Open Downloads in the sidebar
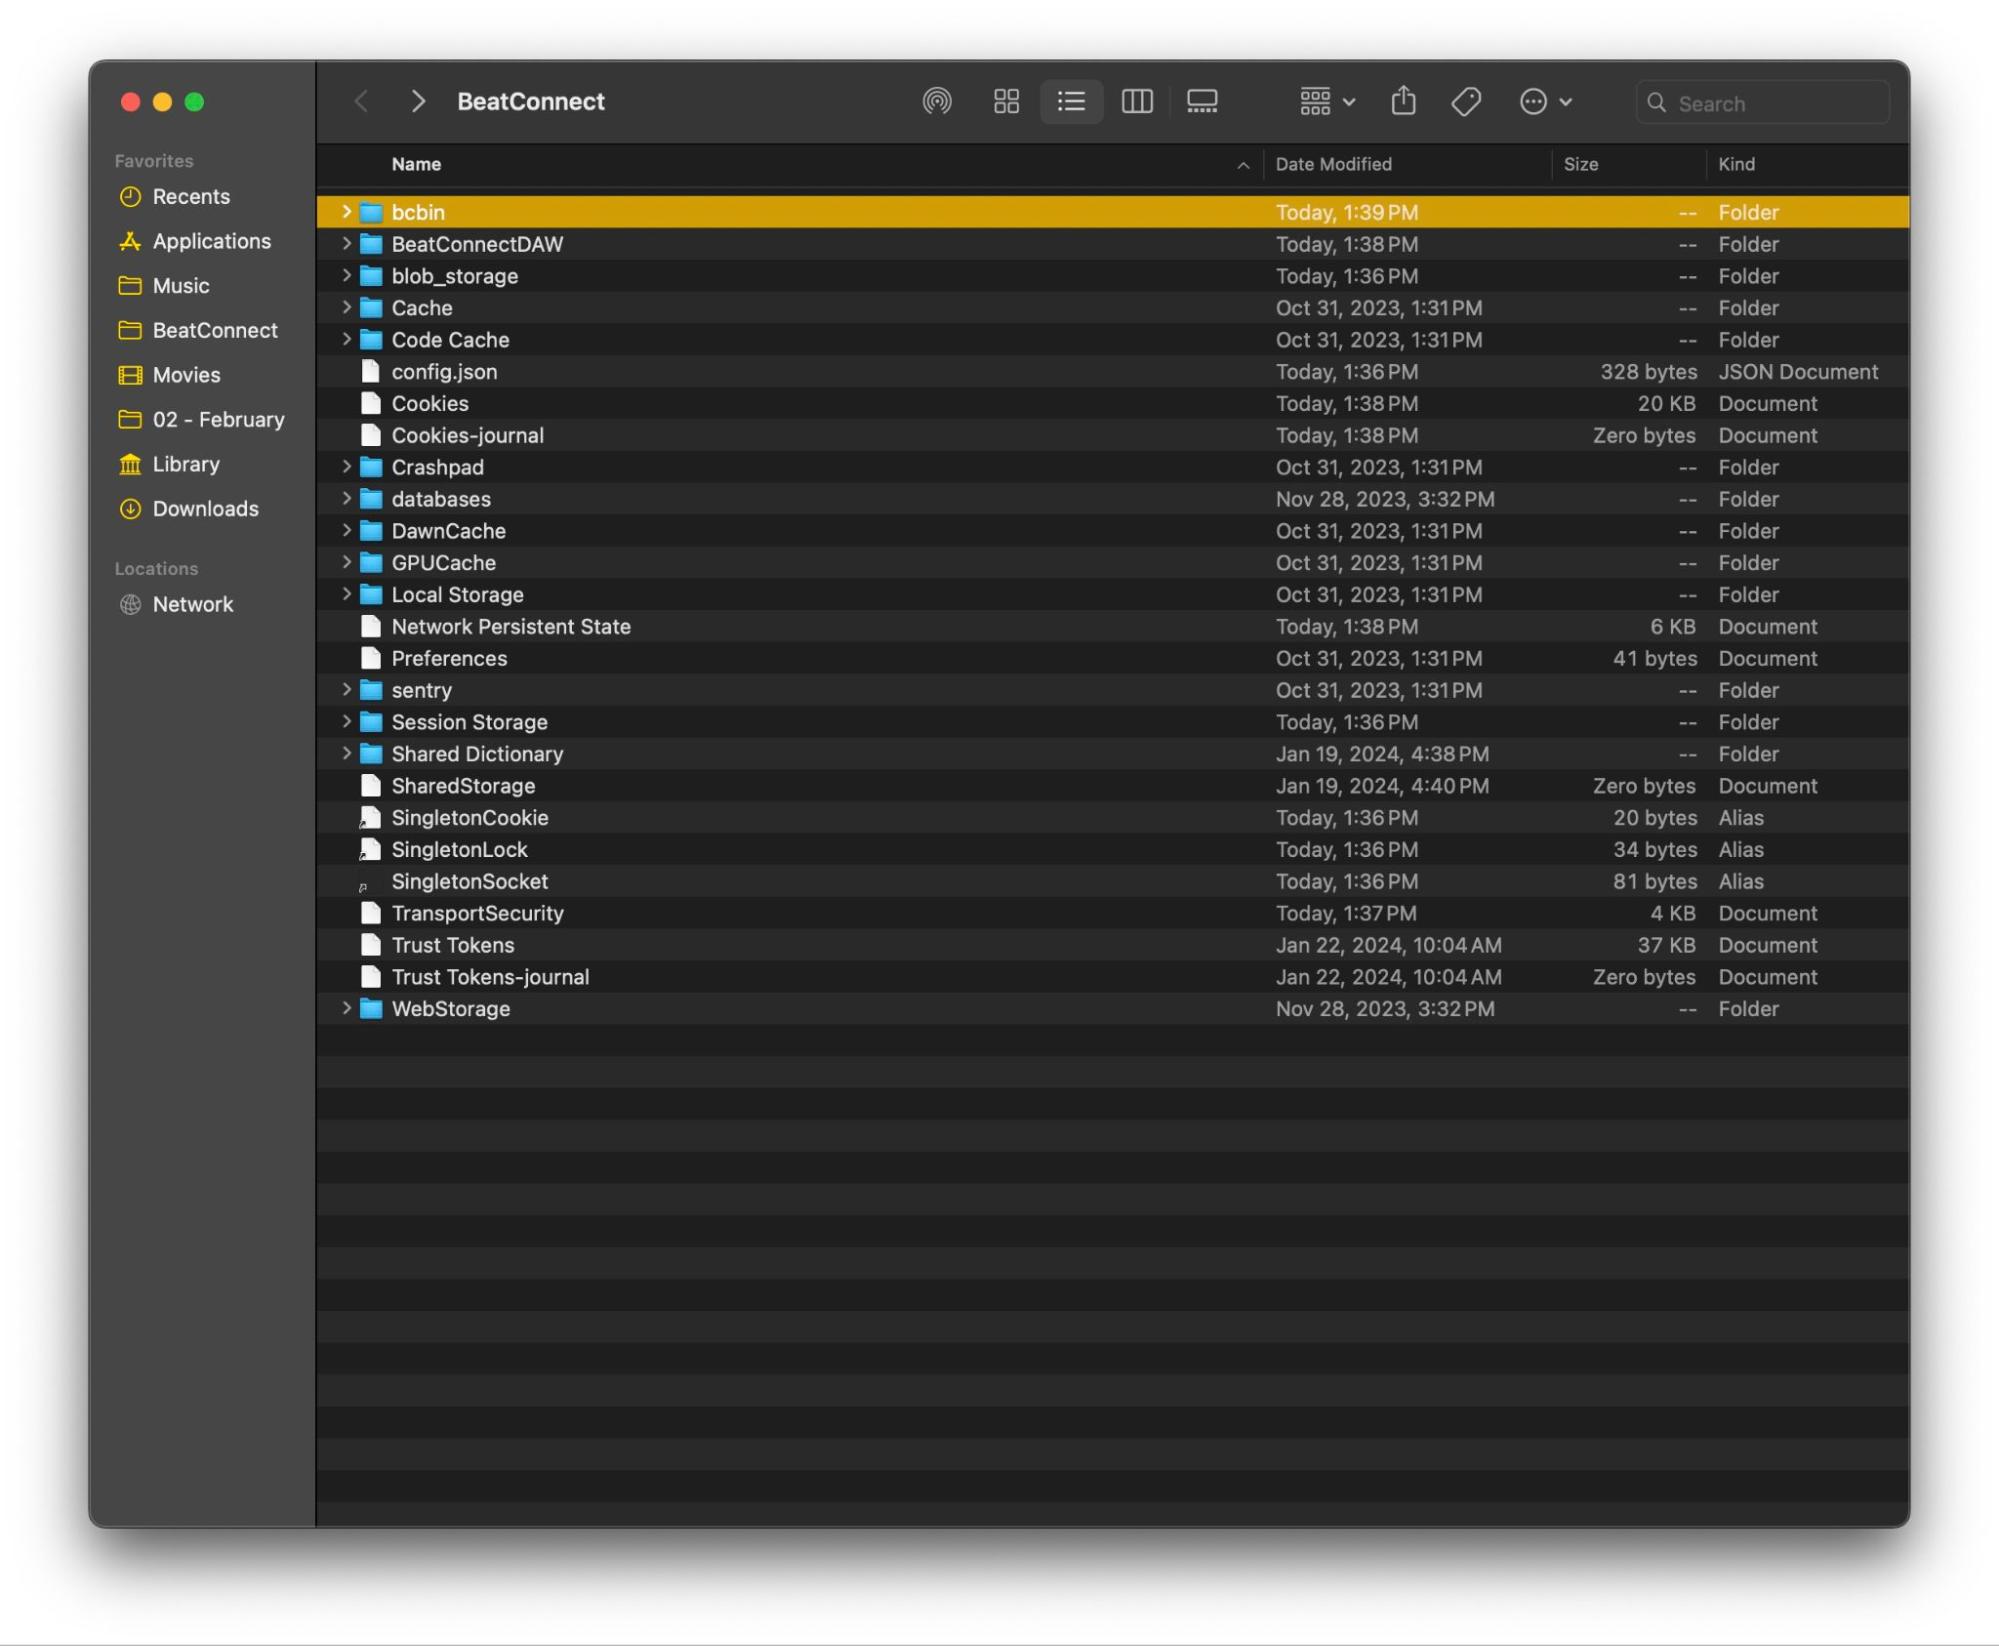 pos(188,509)
